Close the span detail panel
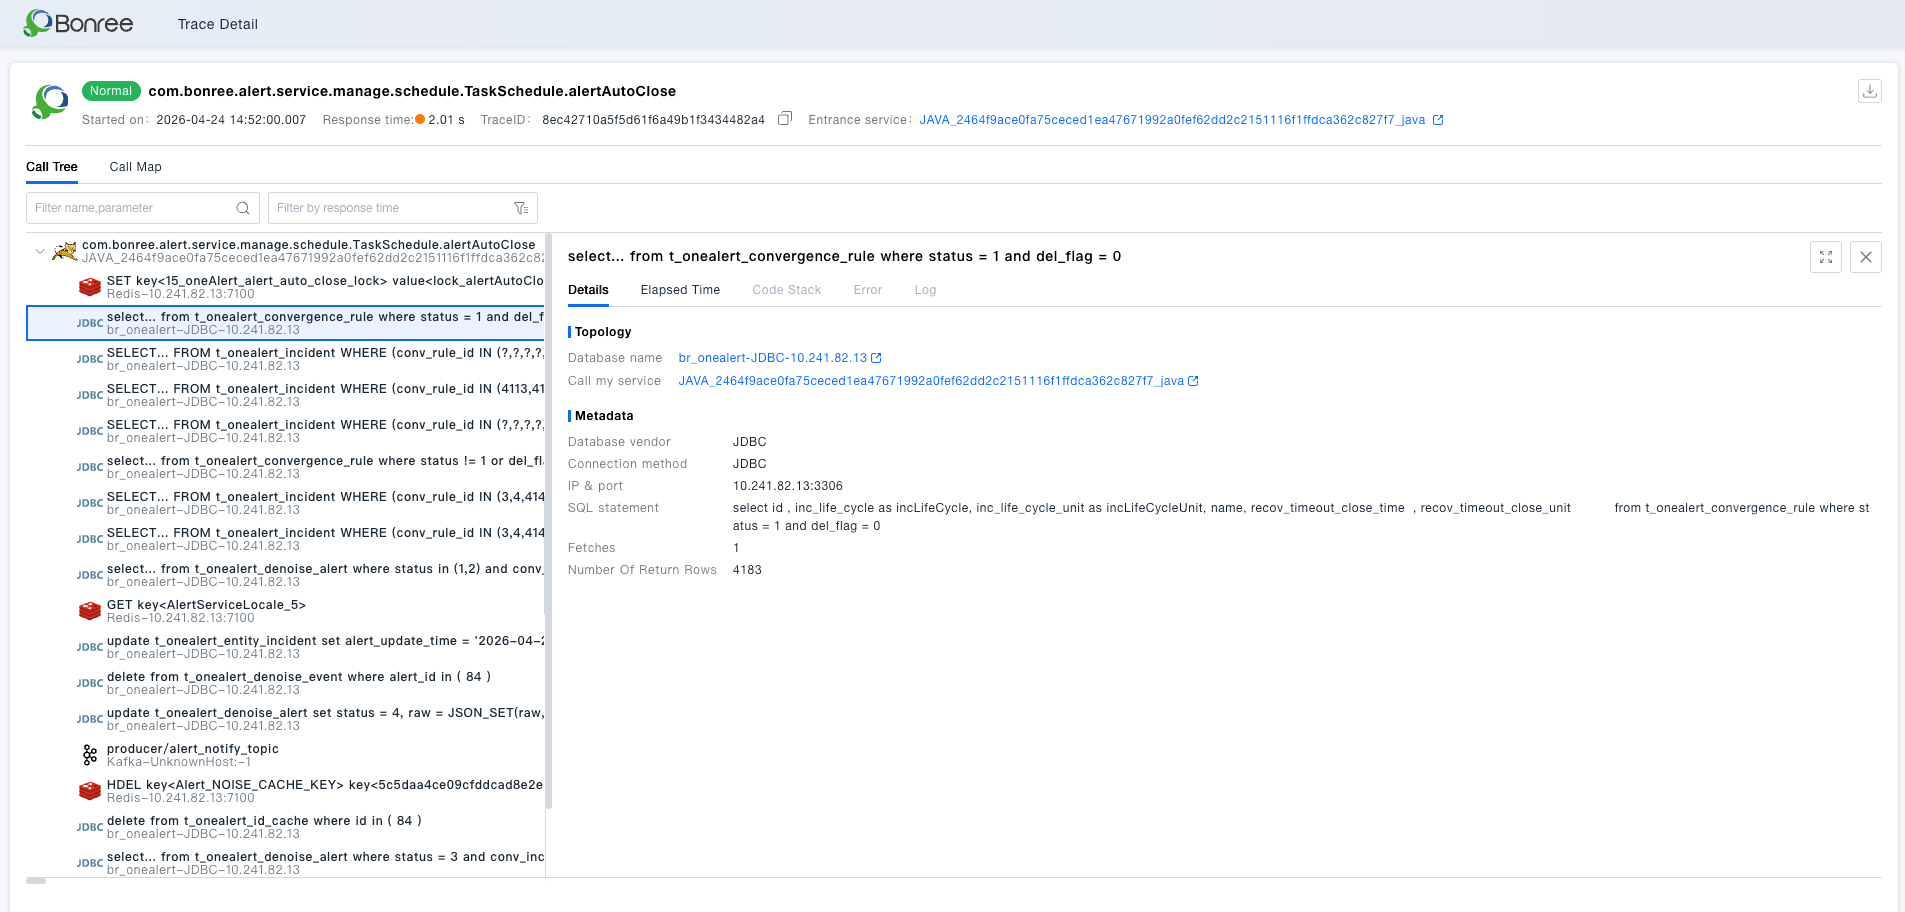Viewport: 1905px width, 912px height. click(1865, 257)
